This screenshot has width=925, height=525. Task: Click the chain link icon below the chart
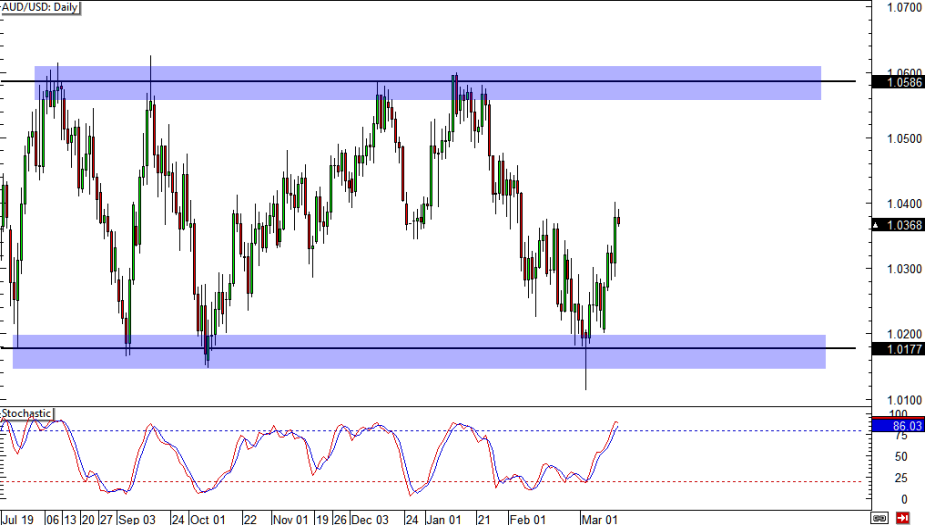point(880,518)
